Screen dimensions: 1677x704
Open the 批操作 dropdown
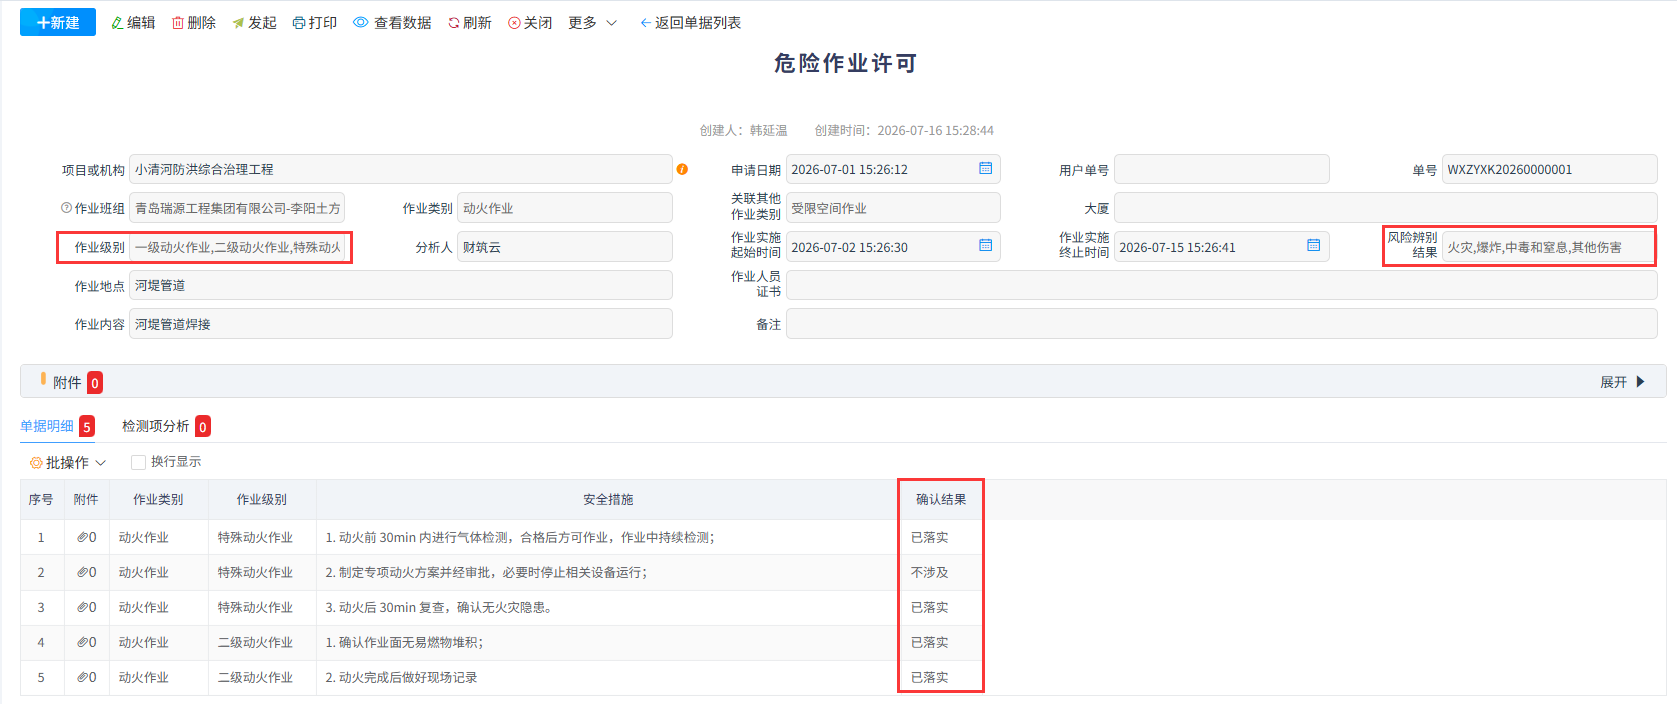coord(68,463)
